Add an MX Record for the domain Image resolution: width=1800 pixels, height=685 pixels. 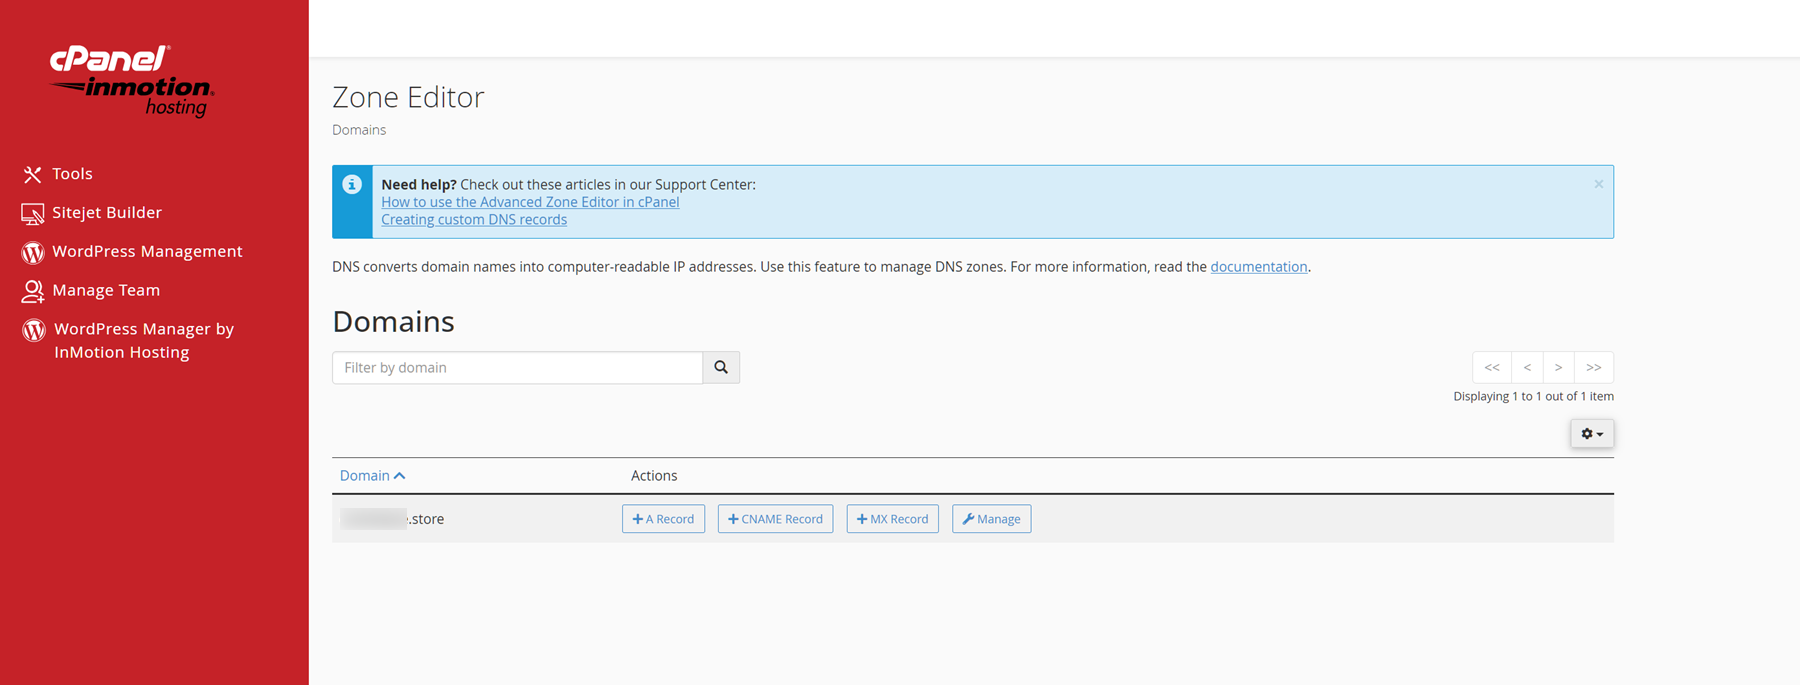click(892, 519)
